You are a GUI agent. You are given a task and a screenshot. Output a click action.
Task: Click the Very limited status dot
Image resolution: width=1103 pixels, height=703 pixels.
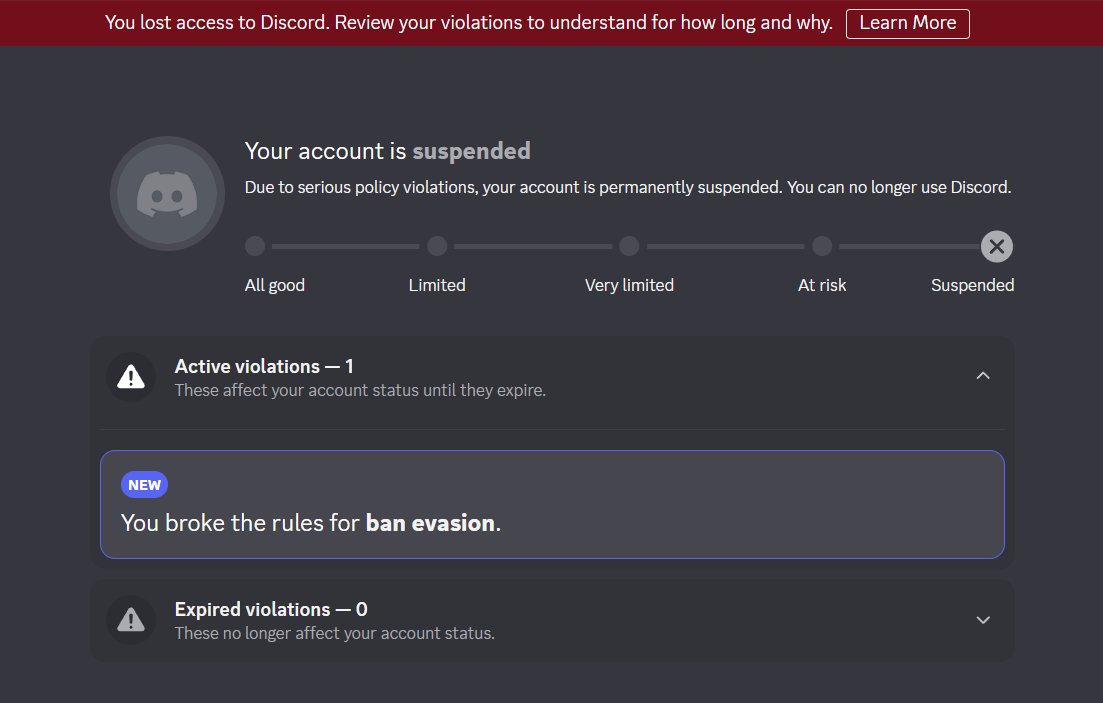pos(629,246)
